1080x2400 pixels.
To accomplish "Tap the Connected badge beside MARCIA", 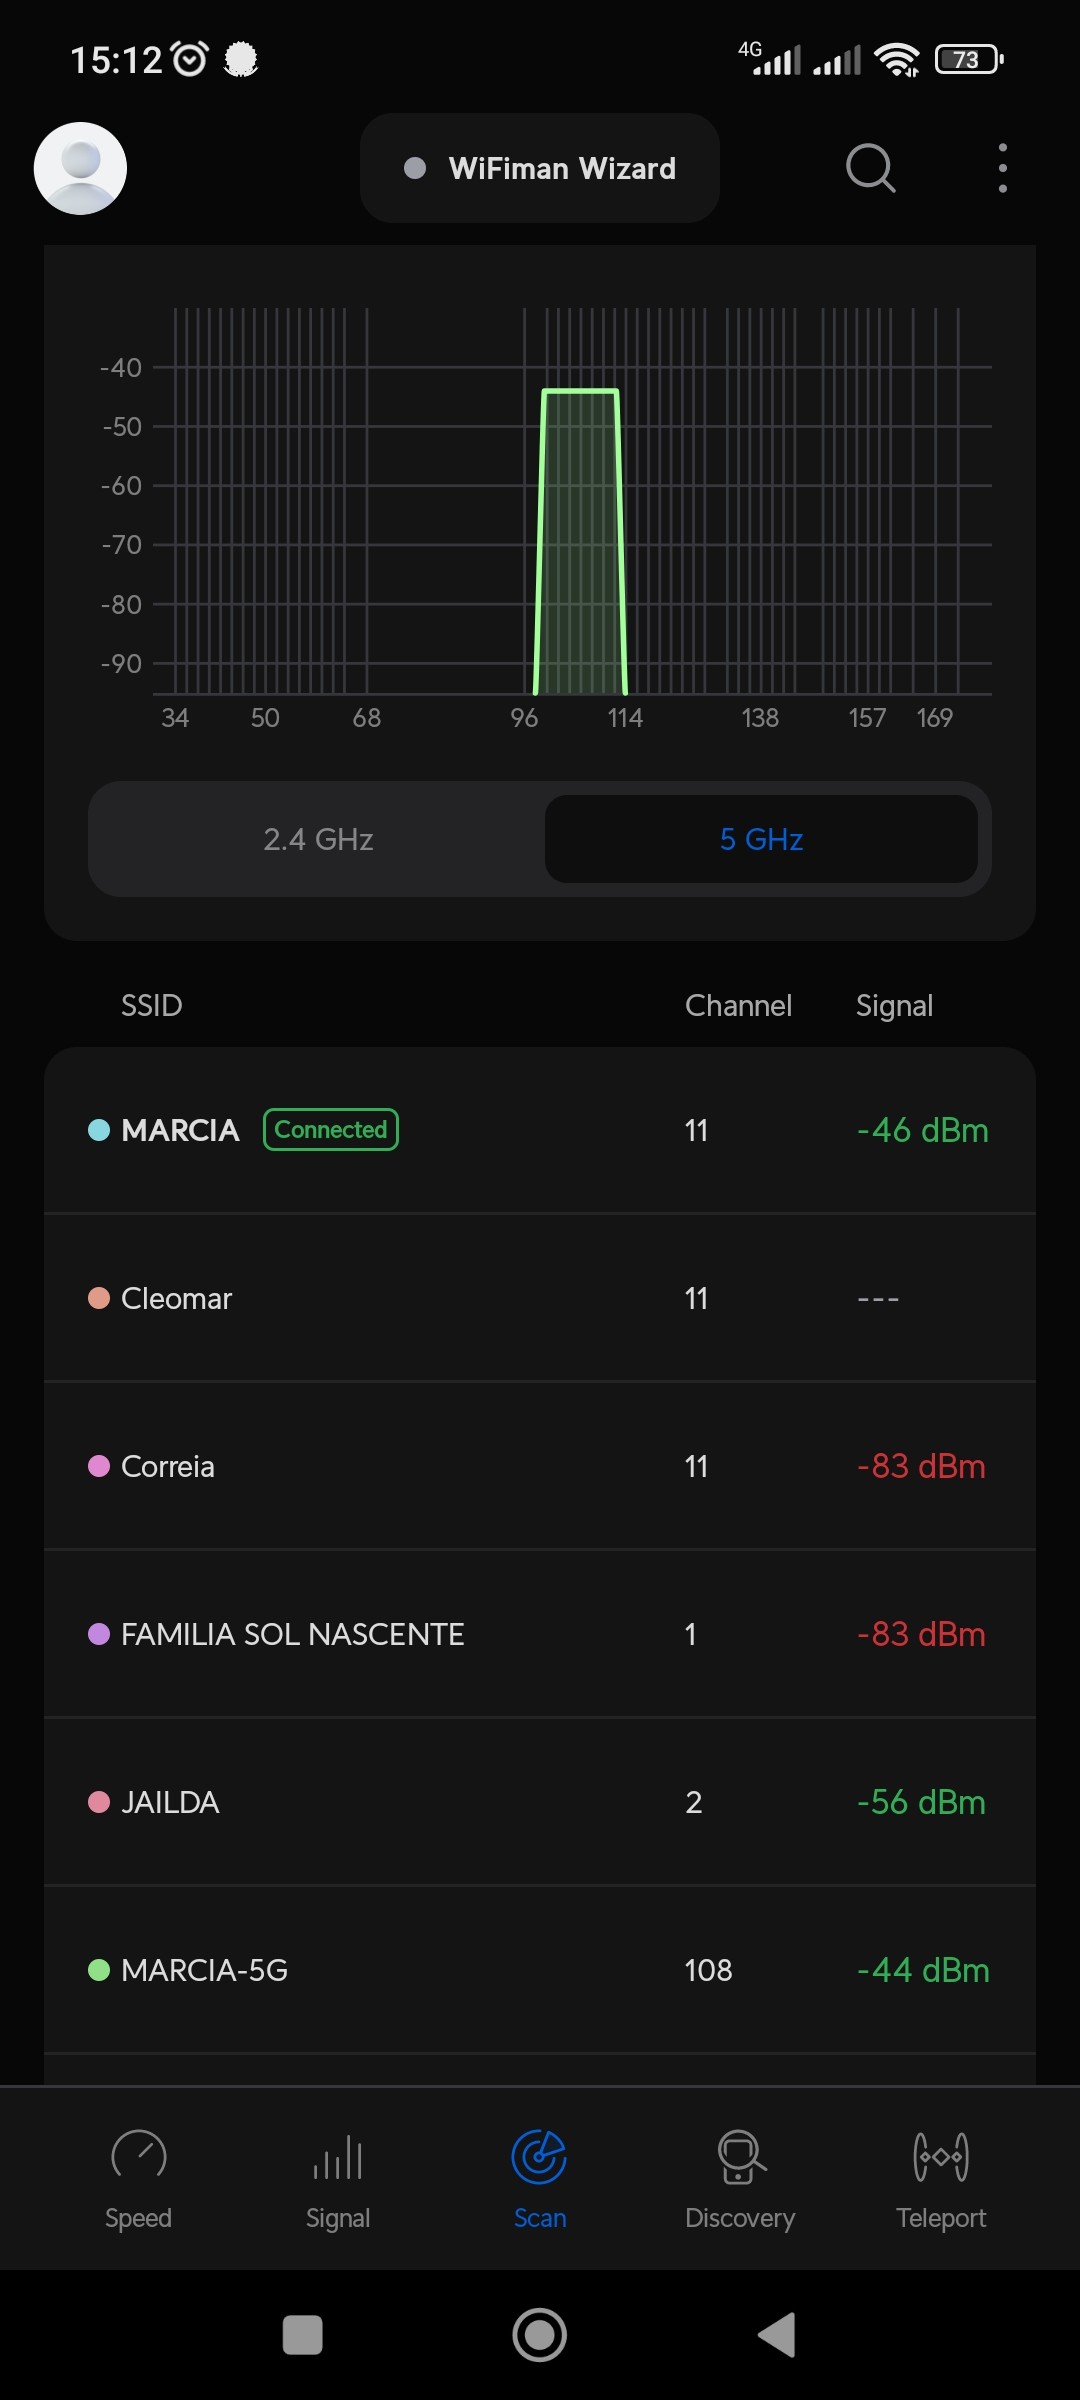I will pos(331,1130).
